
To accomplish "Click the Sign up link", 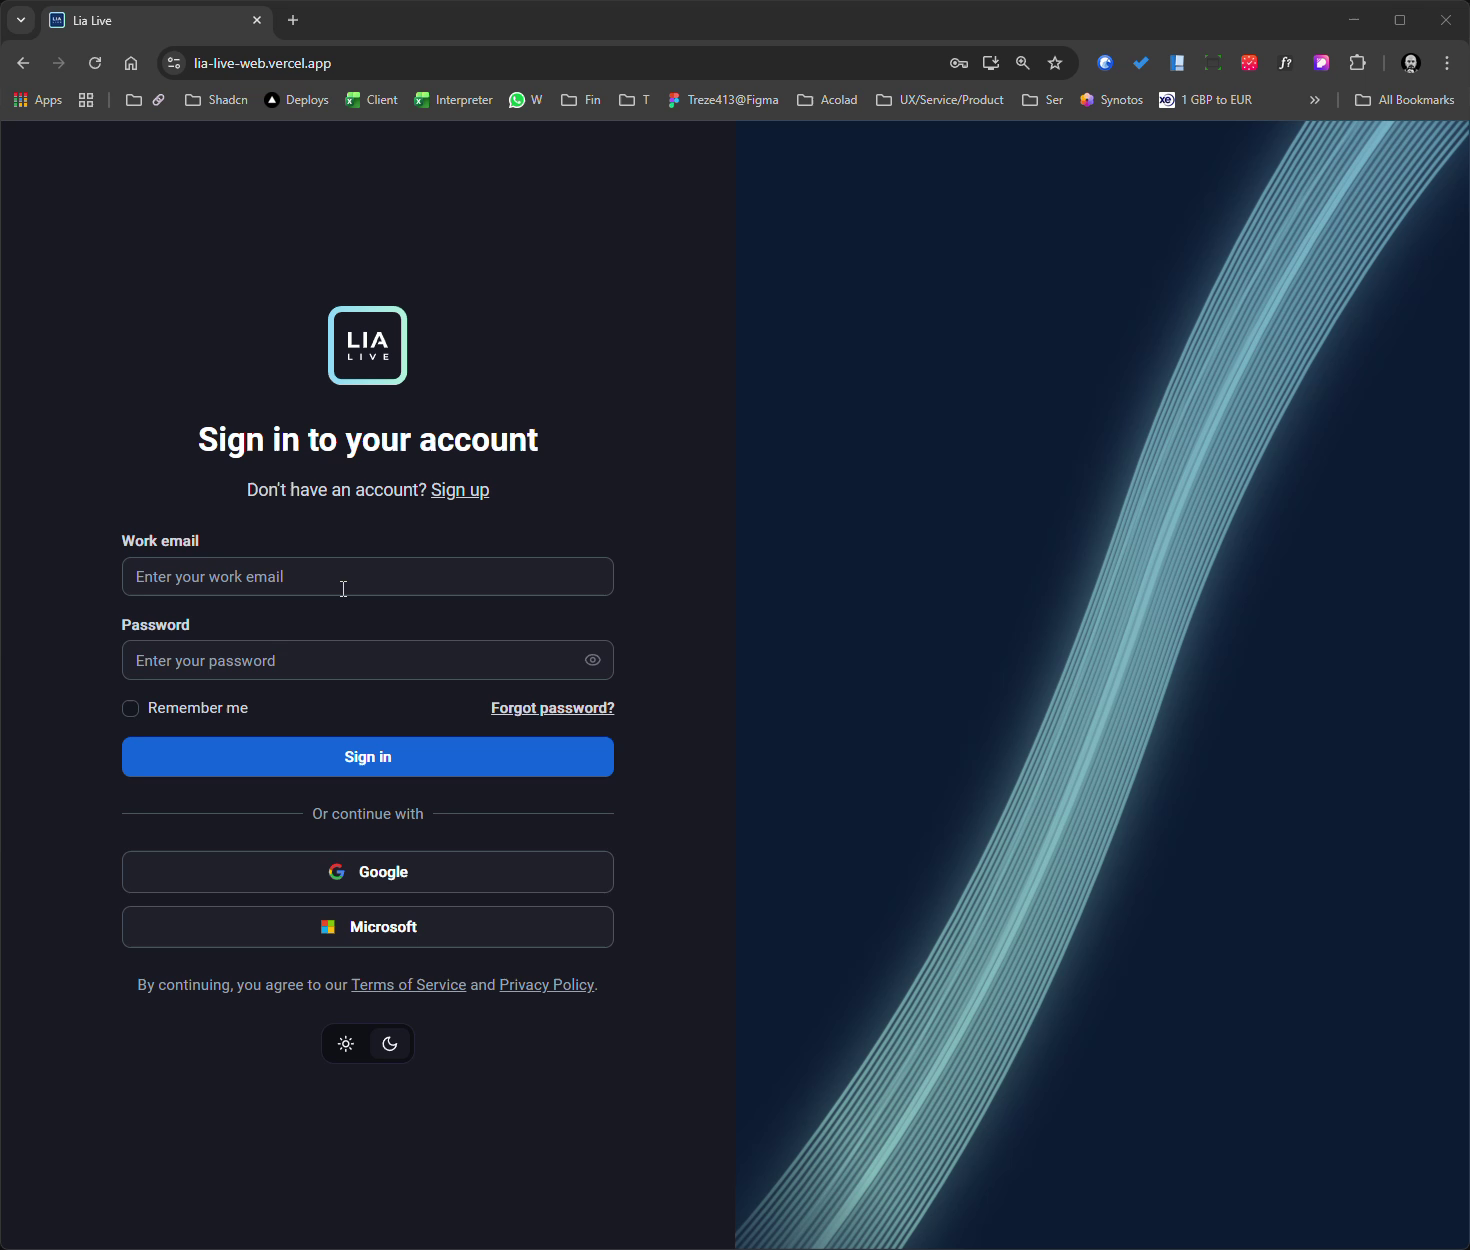I will click(460, 489).
